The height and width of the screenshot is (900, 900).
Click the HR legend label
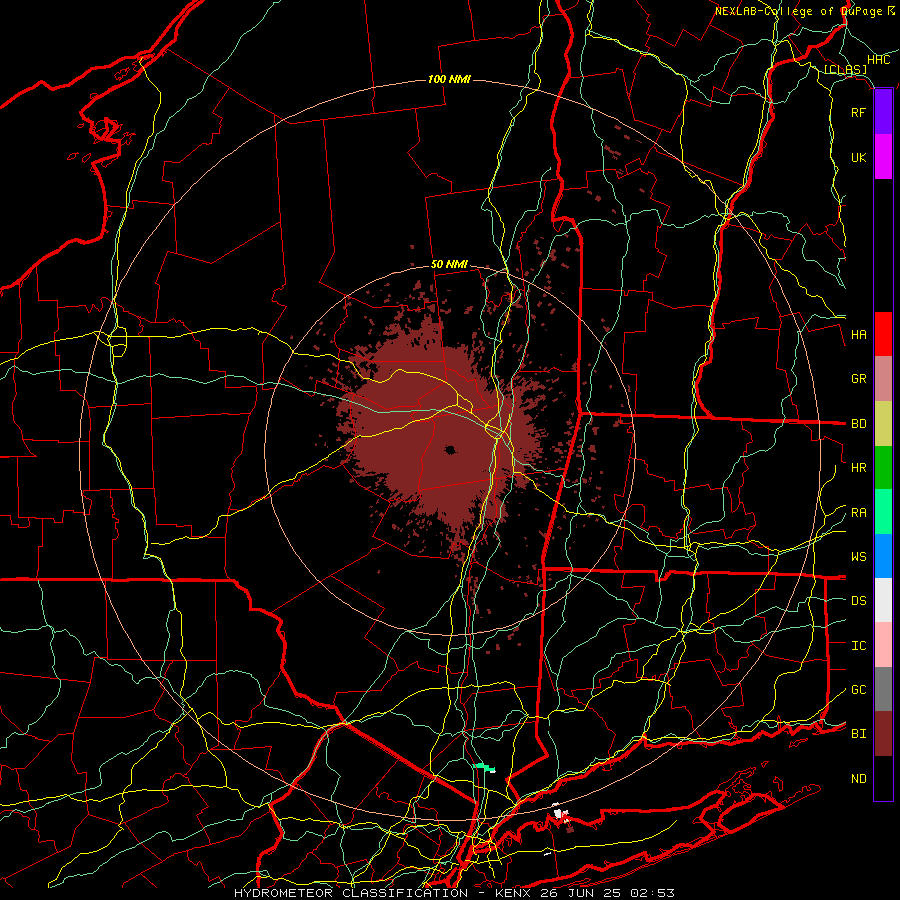[x=858, y=468]
